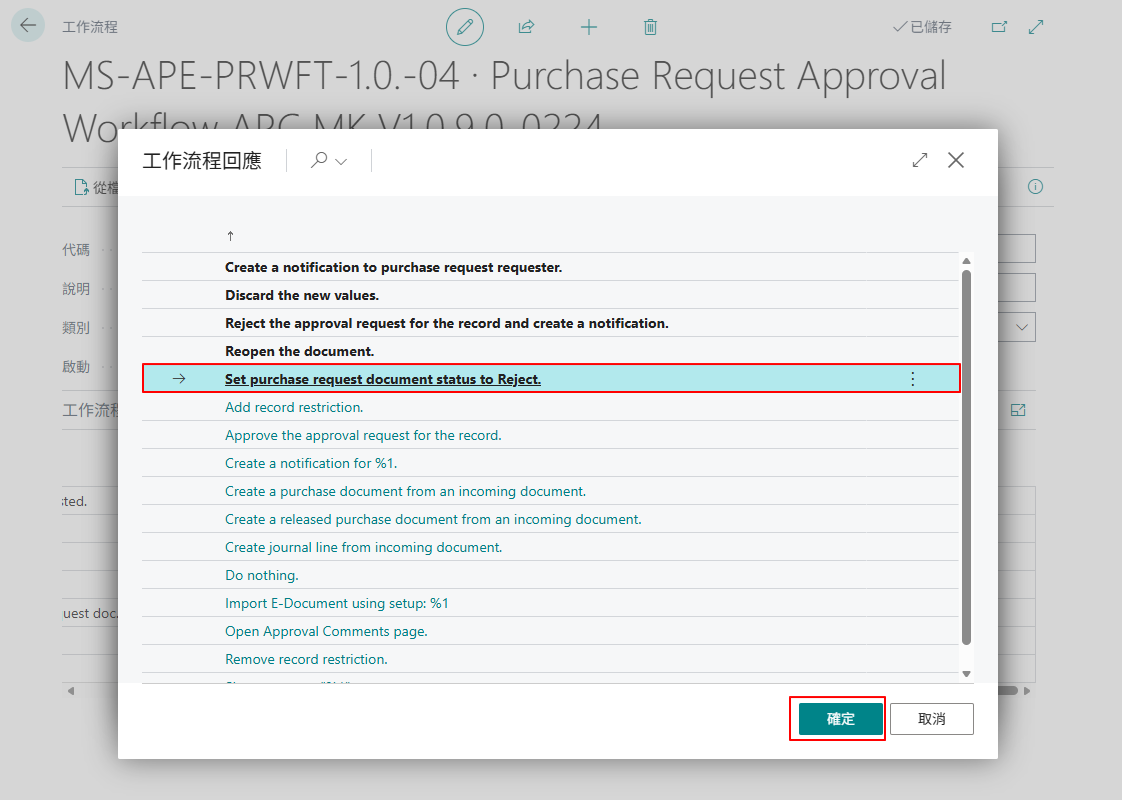1122x800 pixels.
Task: Click the pencil edit icon in header
Action: pyautogui.click(x=465, y=27)
